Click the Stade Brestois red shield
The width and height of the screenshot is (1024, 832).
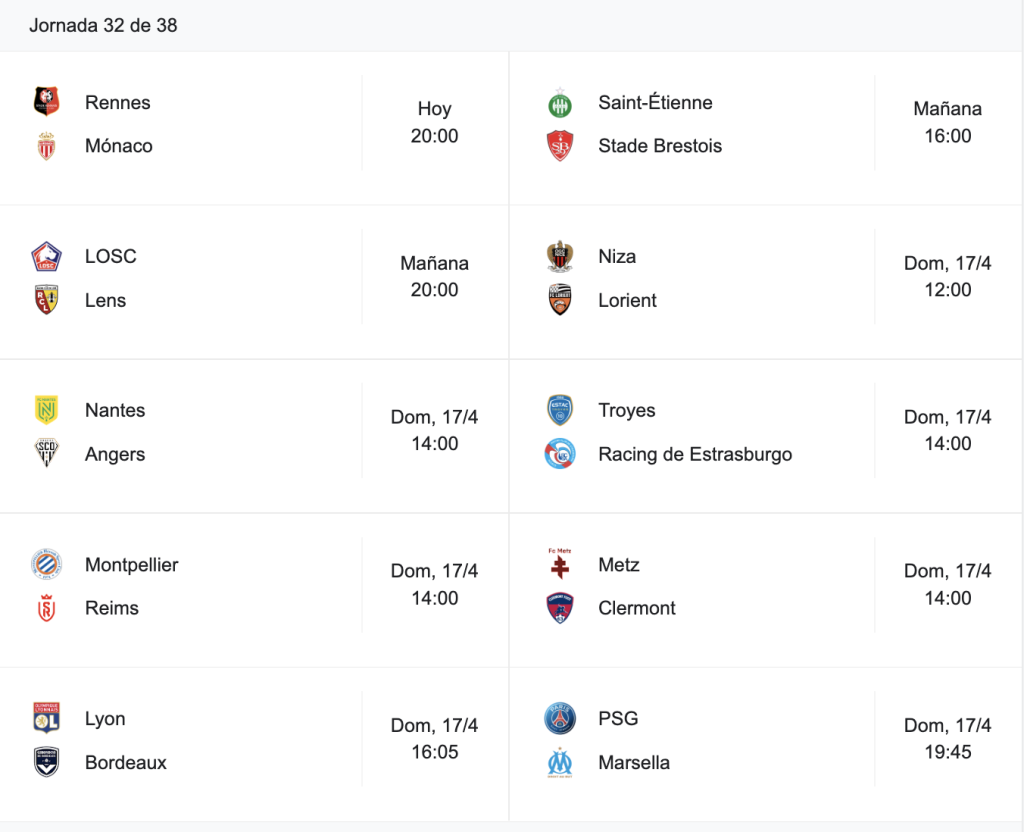560,146
